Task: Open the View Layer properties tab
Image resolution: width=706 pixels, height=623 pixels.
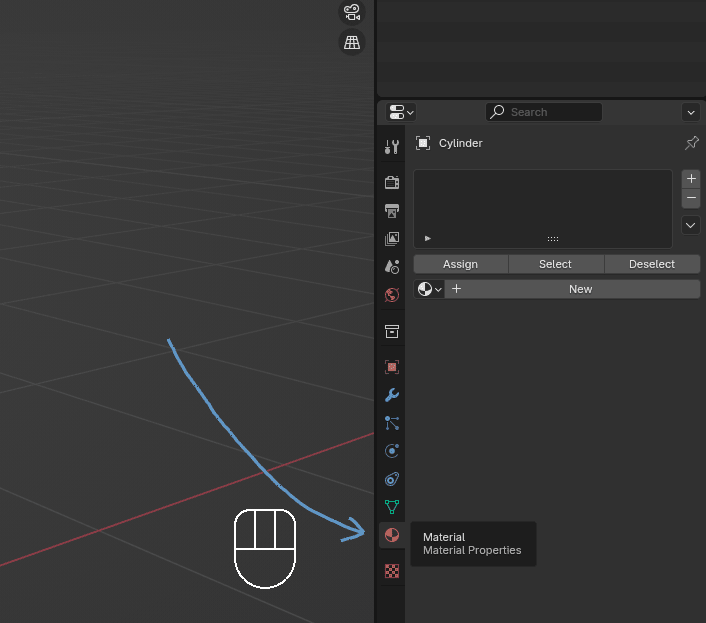Action: [x=392, y=239]
